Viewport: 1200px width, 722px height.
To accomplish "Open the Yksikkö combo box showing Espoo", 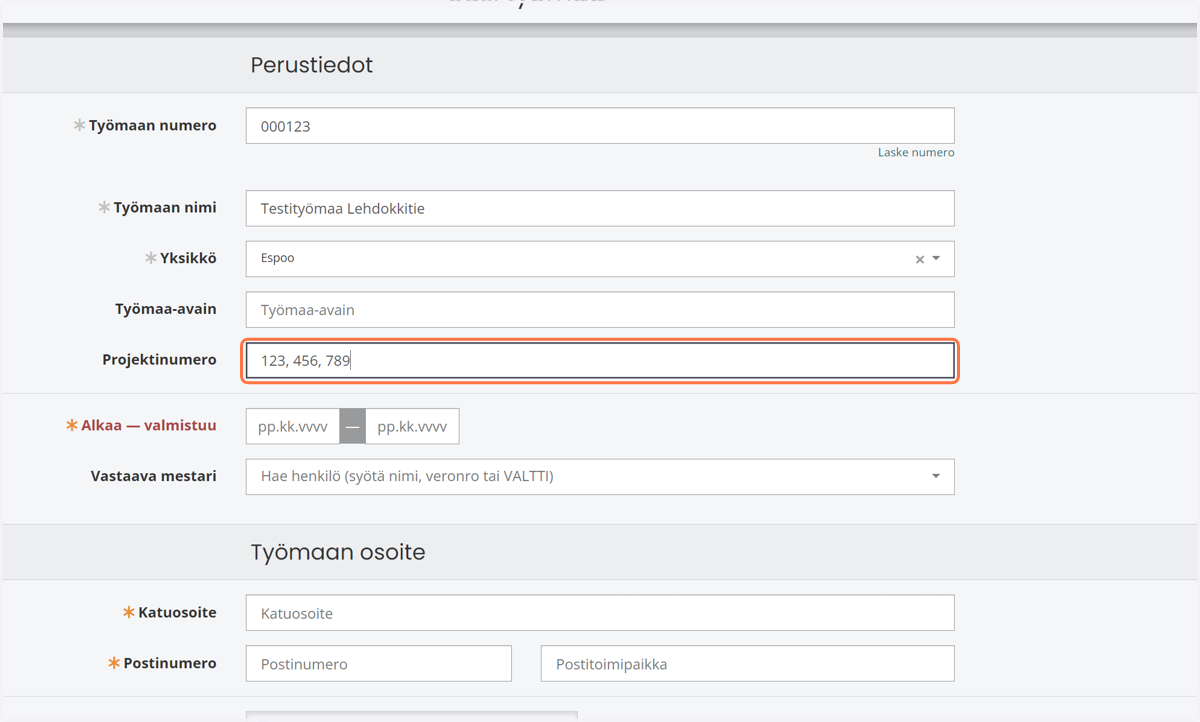I will pos(600,259).
